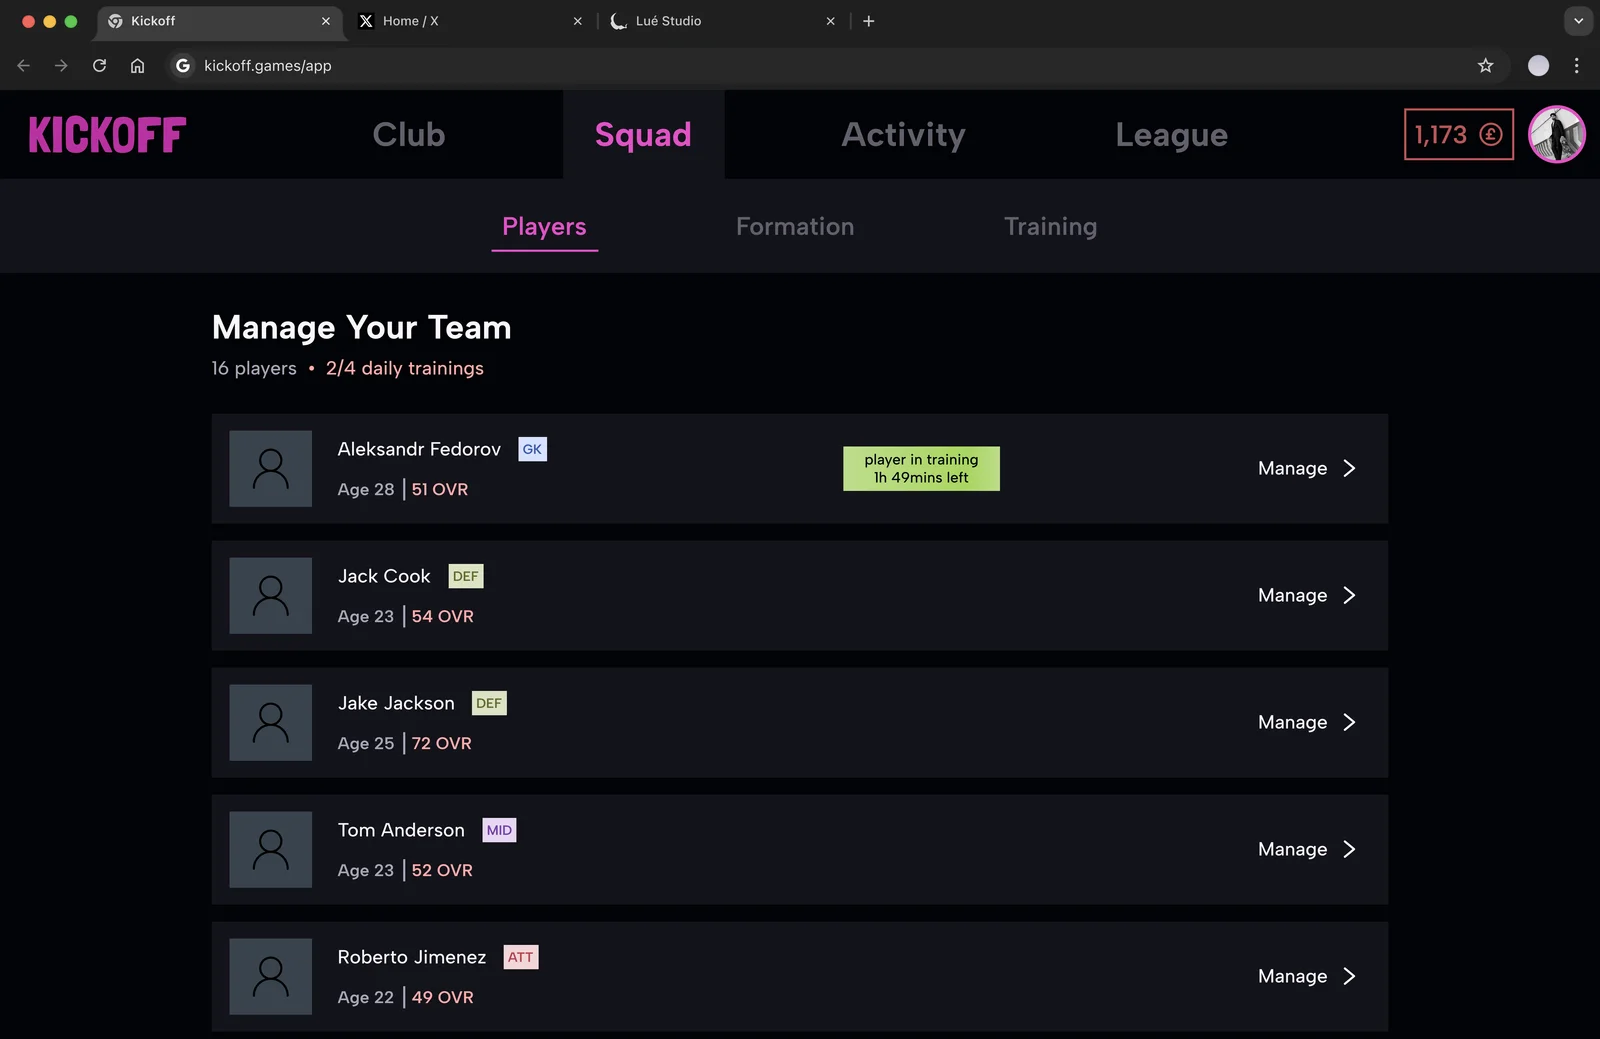This screenshot has height=1039, width=1600.
Task: Expand the tab search dropdown arrow
Action: [1578, 21]
